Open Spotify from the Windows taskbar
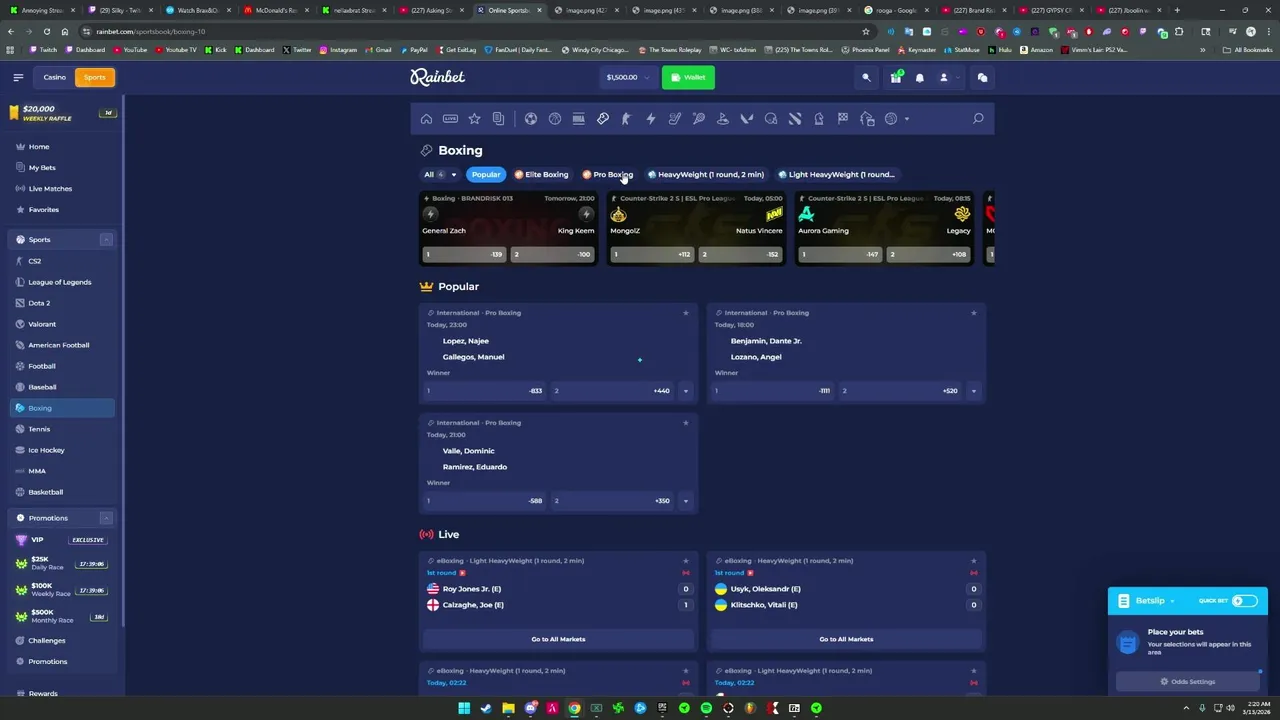Image resolution: width=1280 pixels, height=720 pixels. click(x=706, y=708)
